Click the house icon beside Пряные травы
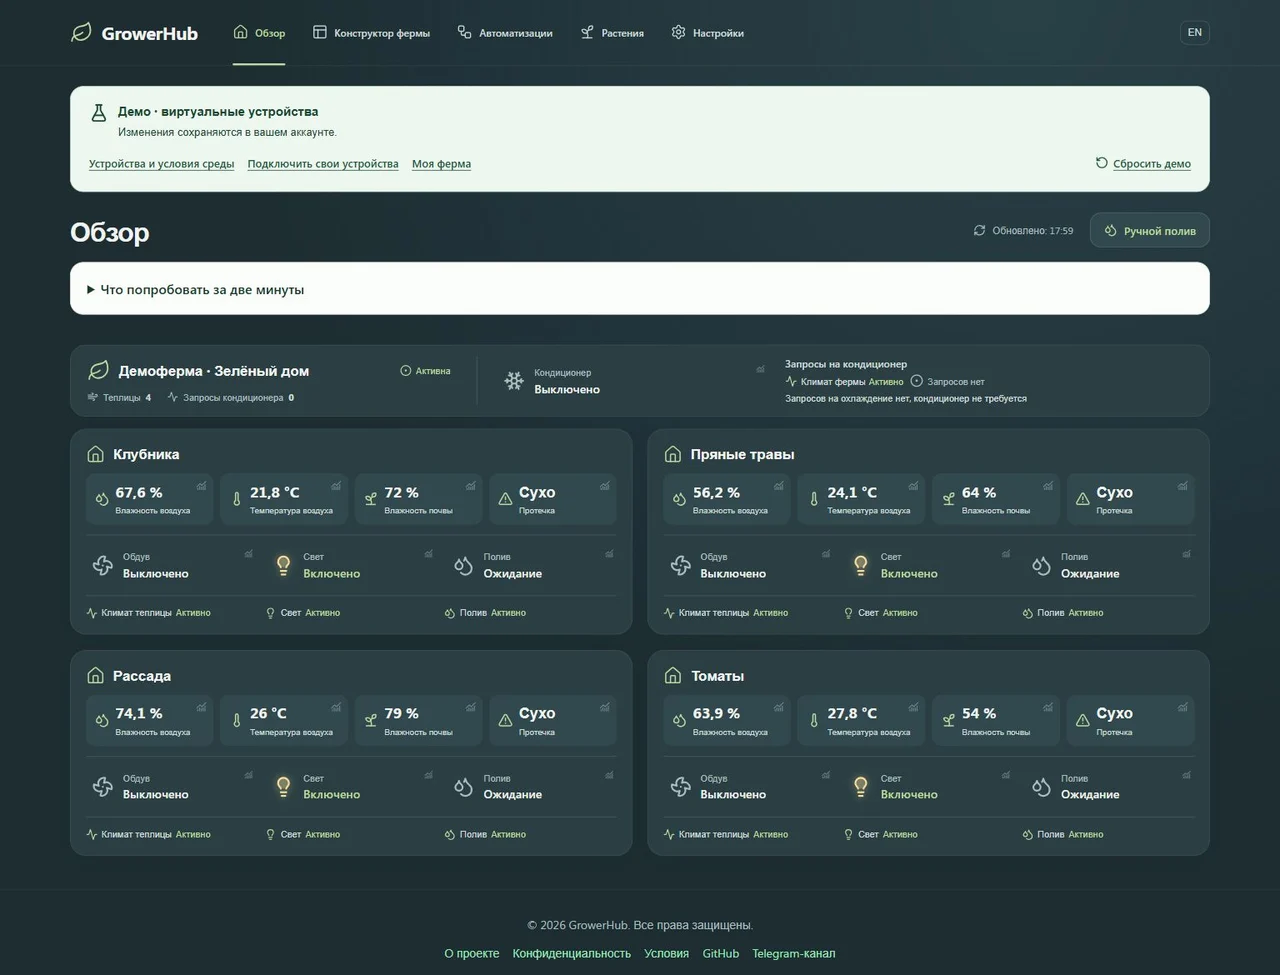1280x975 pixels. click(x=673, y=454)
